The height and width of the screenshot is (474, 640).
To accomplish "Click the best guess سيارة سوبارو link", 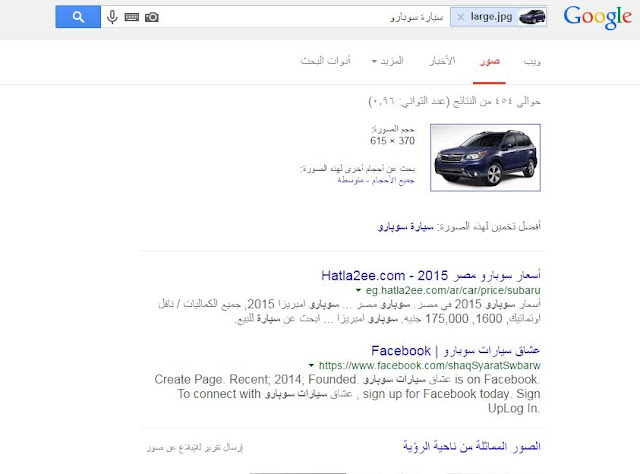I will coord(405,226).
